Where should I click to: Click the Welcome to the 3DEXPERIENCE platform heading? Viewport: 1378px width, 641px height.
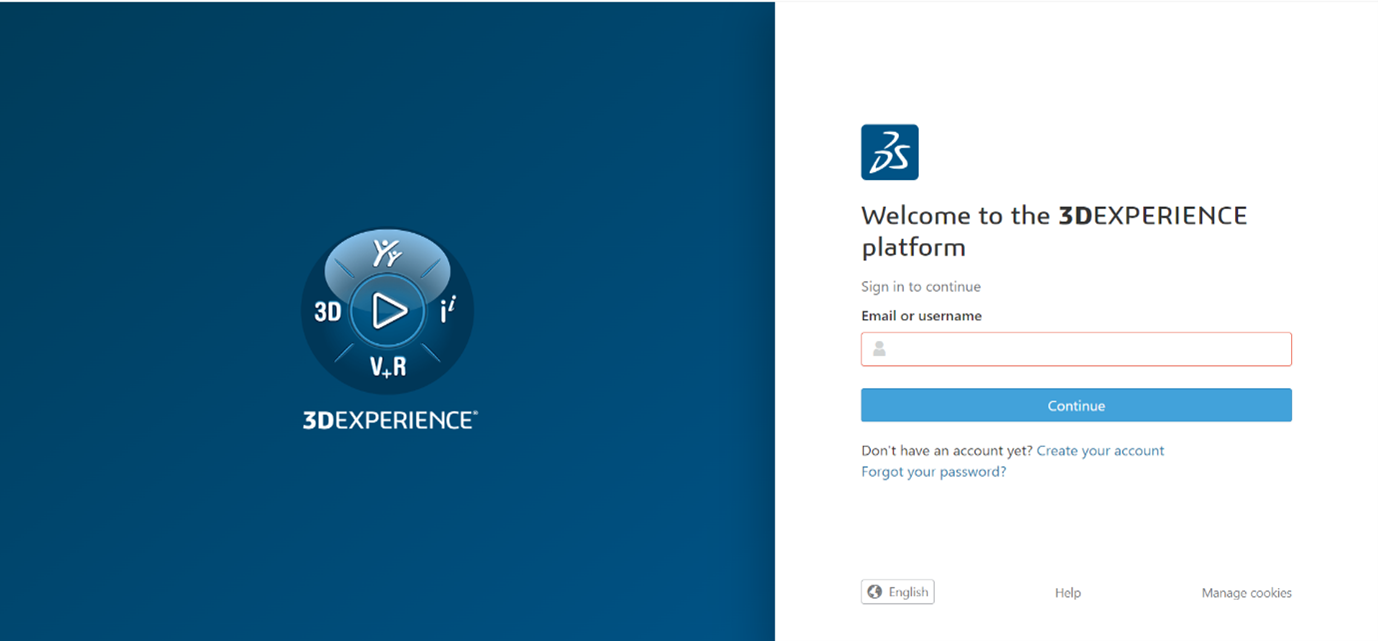pos(1053,231)
